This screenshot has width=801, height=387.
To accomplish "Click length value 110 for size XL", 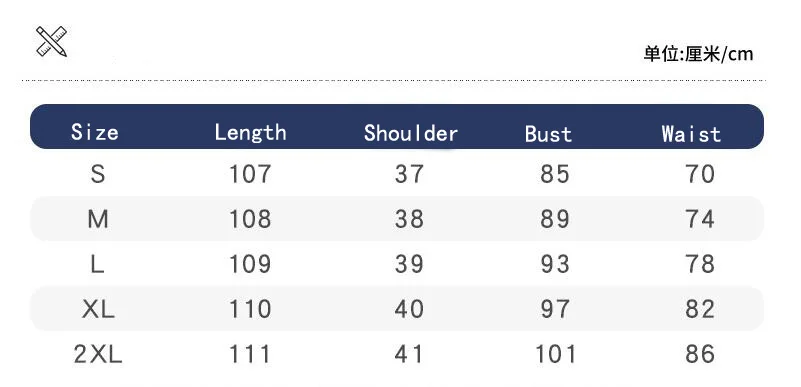I will (250, 309).
